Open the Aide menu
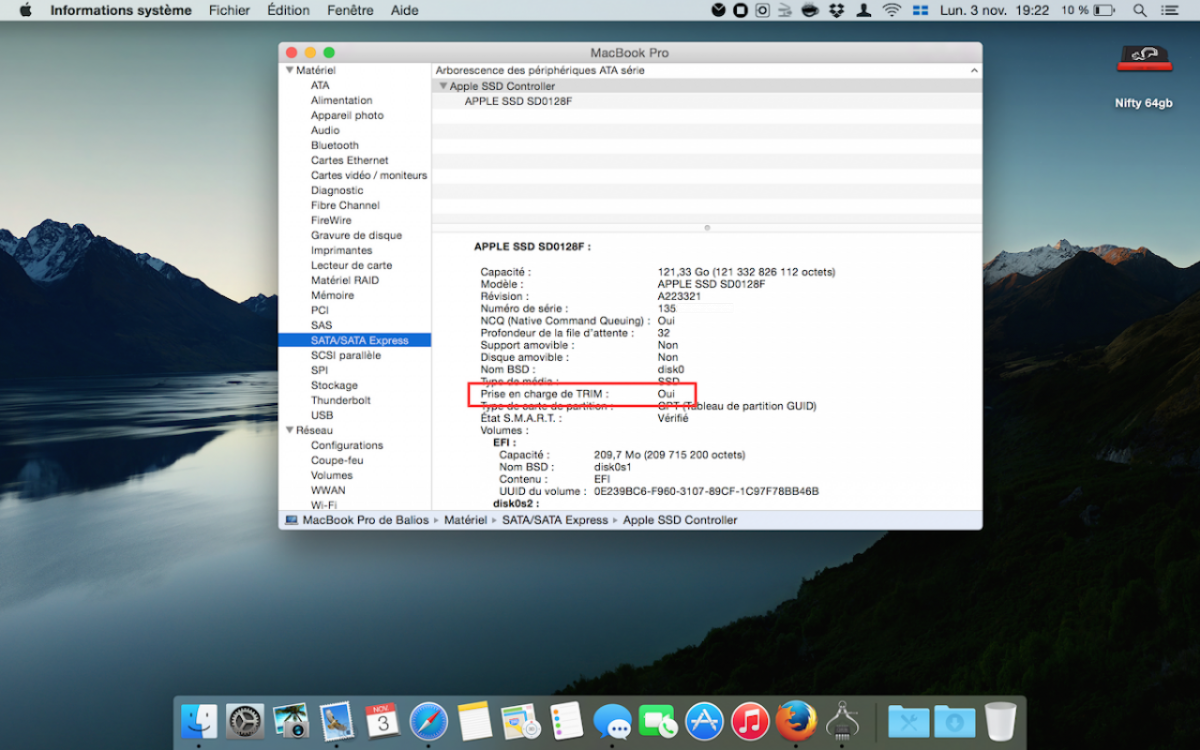Image resolution: width=1200 pixels, height=750 pixels. coord(405,10)
